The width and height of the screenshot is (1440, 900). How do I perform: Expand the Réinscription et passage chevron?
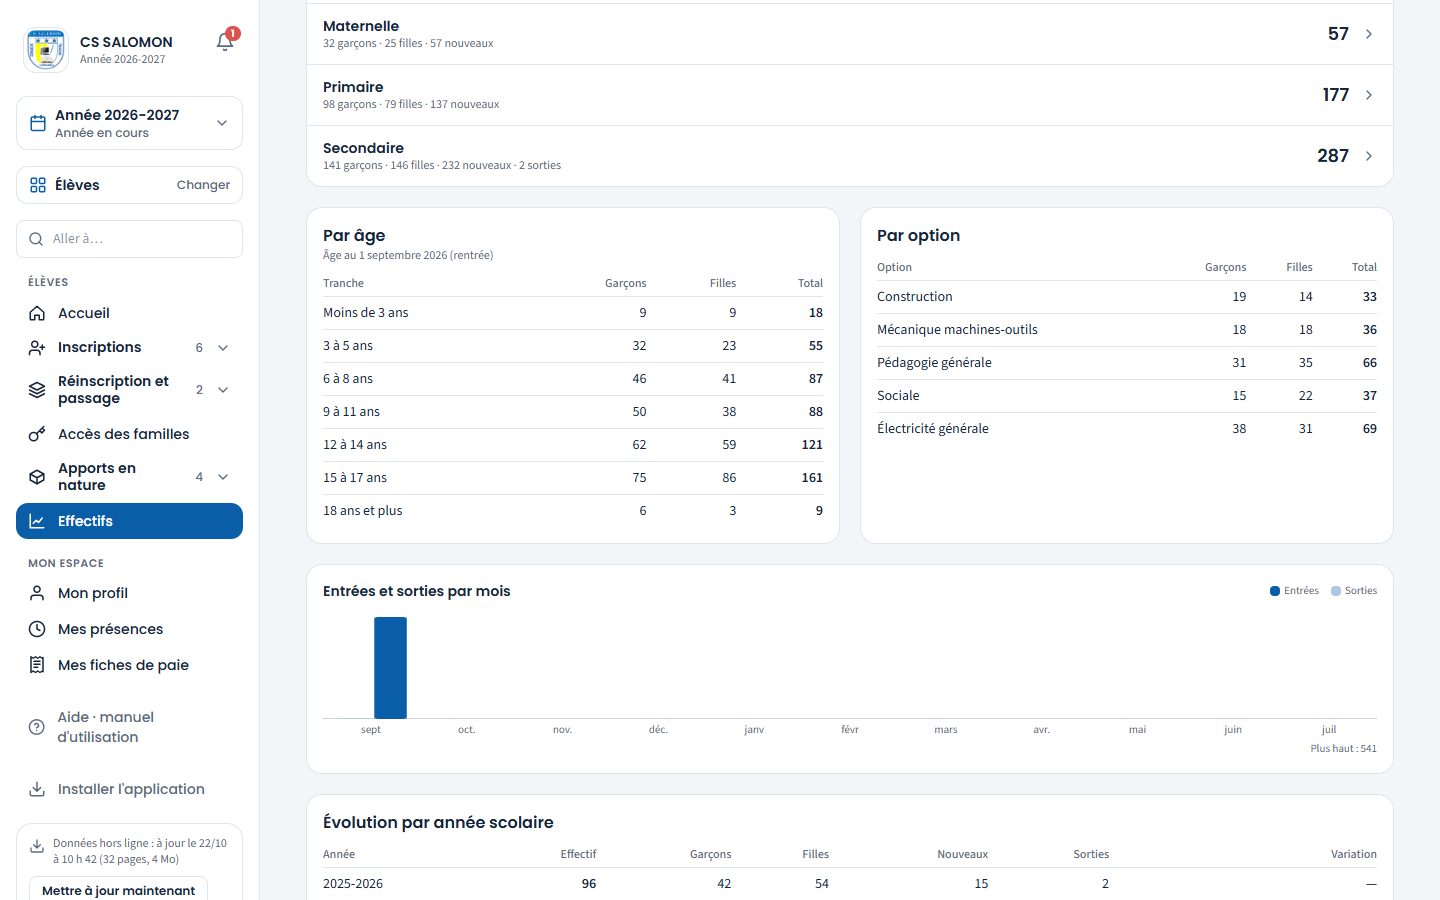(x=223, y=390)
